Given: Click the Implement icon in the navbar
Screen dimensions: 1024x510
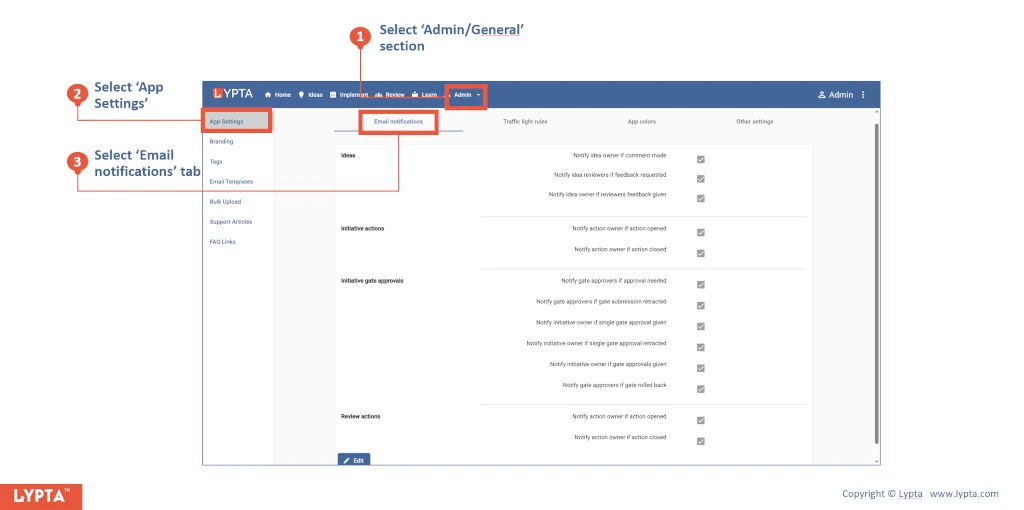Looking at the screenshot, I should coord(333,95).
